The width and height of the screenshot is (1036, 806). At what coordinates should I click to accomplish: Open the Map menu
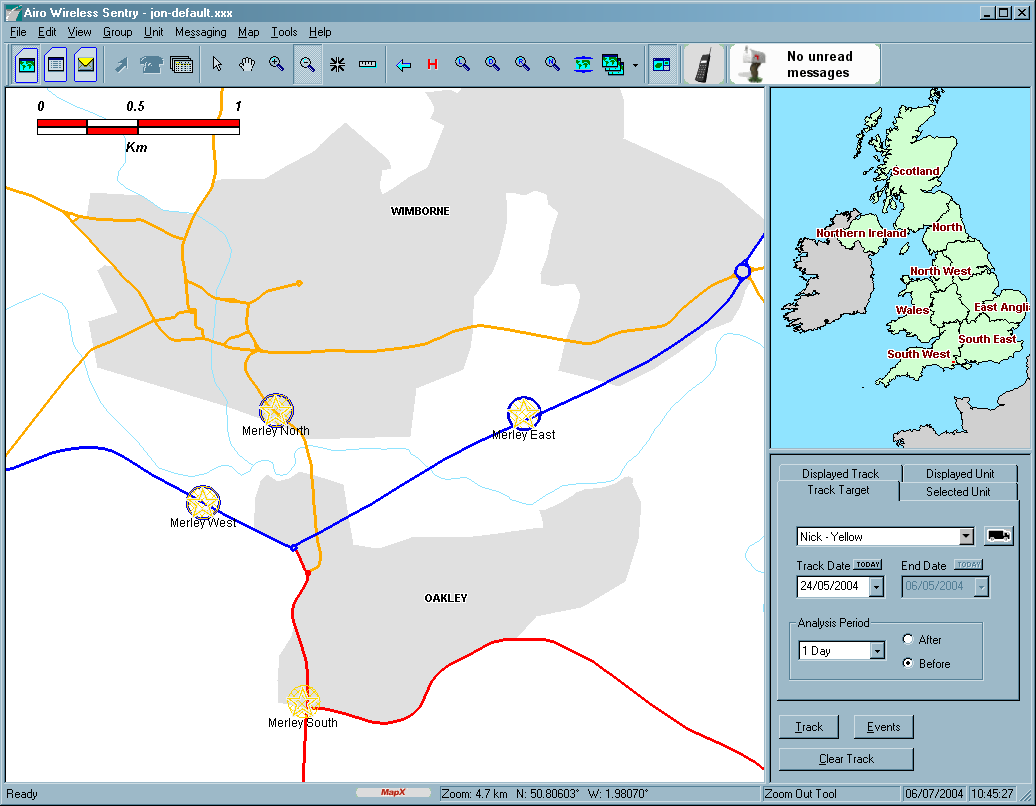pyautogui.click(x=248, y=32)
